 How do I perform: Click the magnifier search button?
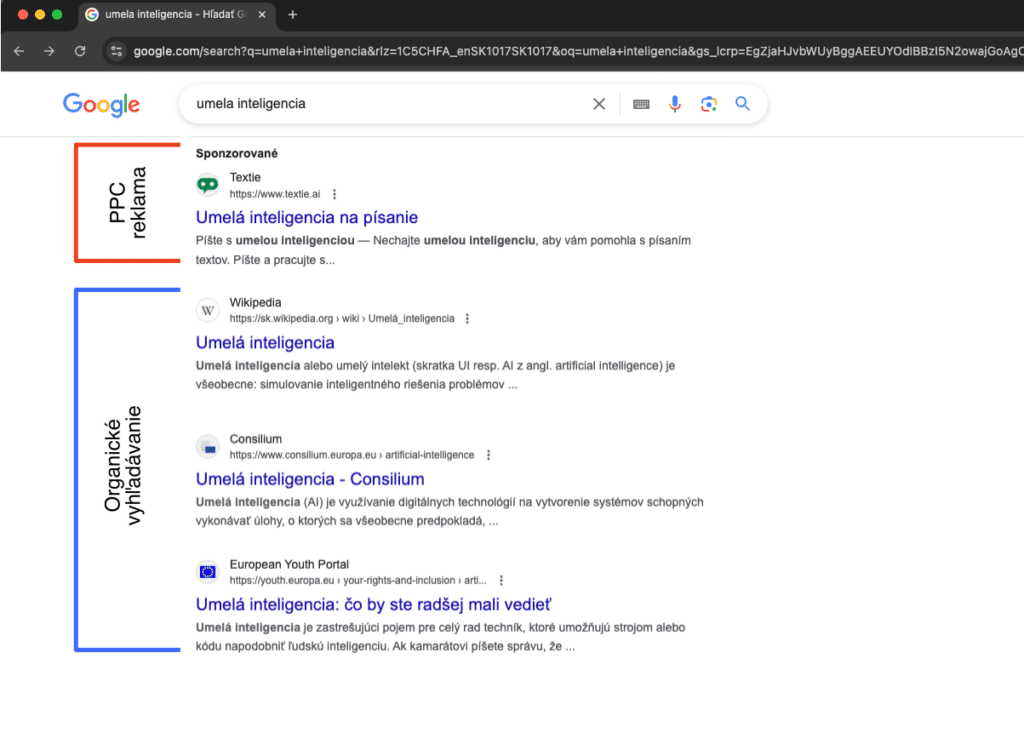pyautogui.click(x=743, y=103)
